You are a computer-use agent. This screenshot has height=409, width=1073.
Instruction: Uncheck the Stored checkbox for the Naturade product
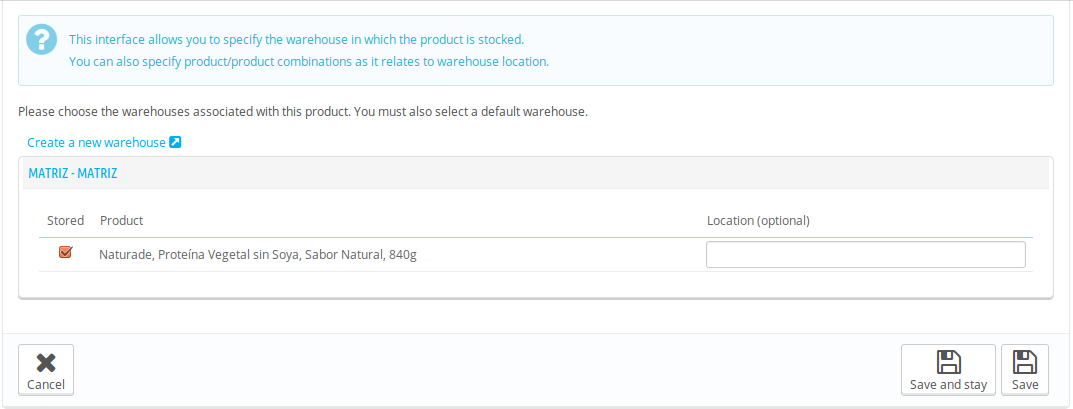66,253
